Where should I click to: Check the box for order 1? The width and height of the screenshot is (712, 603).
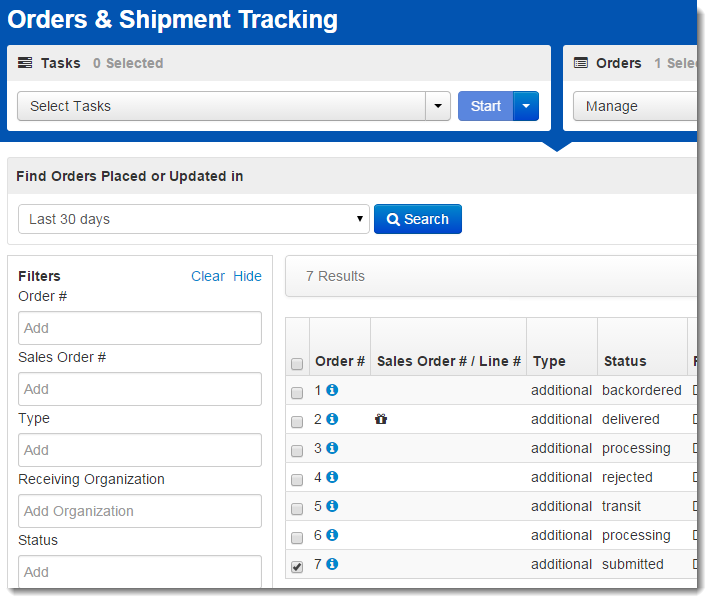(297, 392)
